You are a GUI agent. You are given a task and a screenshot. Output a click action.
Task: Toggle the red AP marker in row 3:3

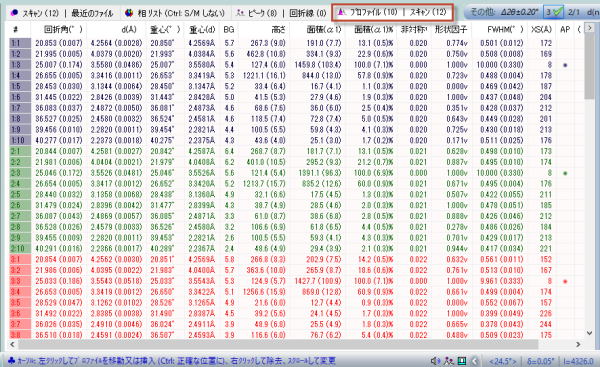pos(565,281)
